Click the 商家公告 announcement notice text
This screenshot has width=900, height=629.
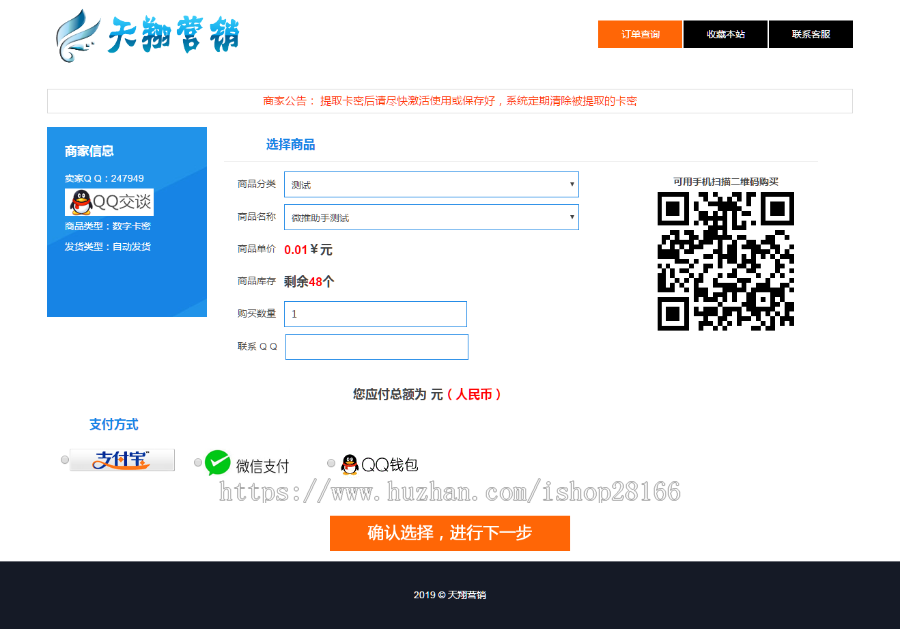pos(450,100)
